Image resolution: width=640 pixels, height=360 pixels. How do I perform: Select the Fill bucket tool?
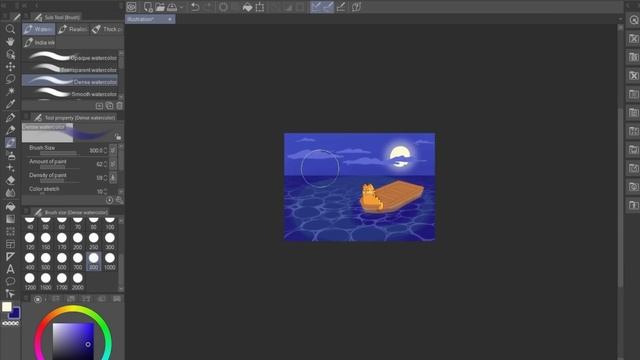10,207
